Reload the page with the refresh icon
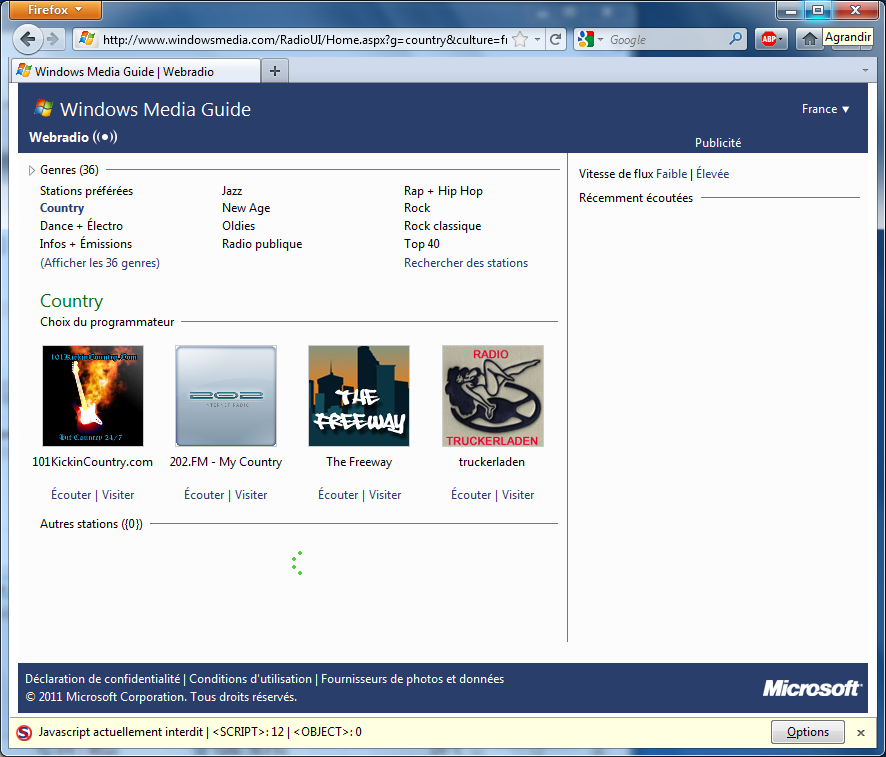This screenshot has width=886, height=757. tap(555, 39)
